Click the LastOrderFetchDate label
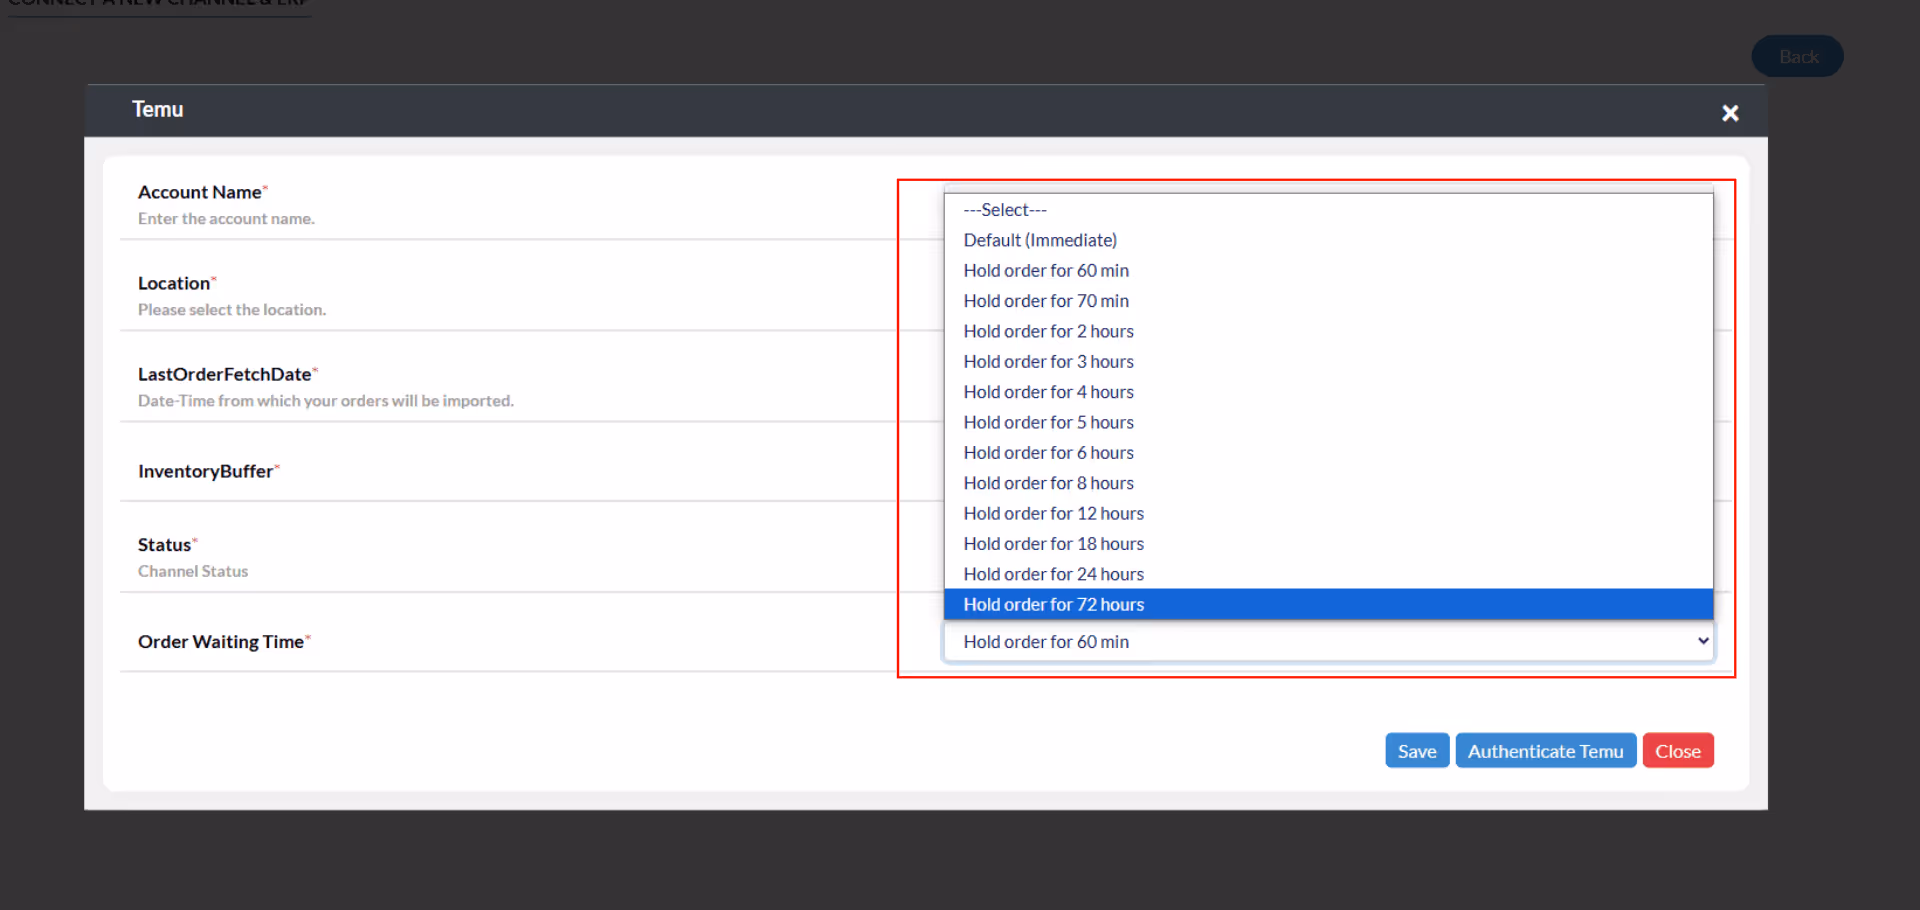Image resolution: width=1920 pixels, height=910 pixels. pyautogui.click(x=225, y=374)
